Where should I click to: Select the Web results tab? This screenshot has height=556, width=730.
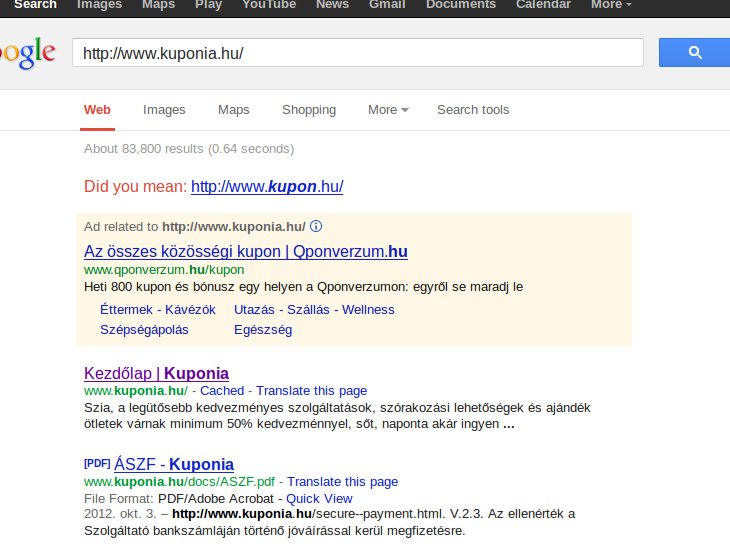click(97, 110)
